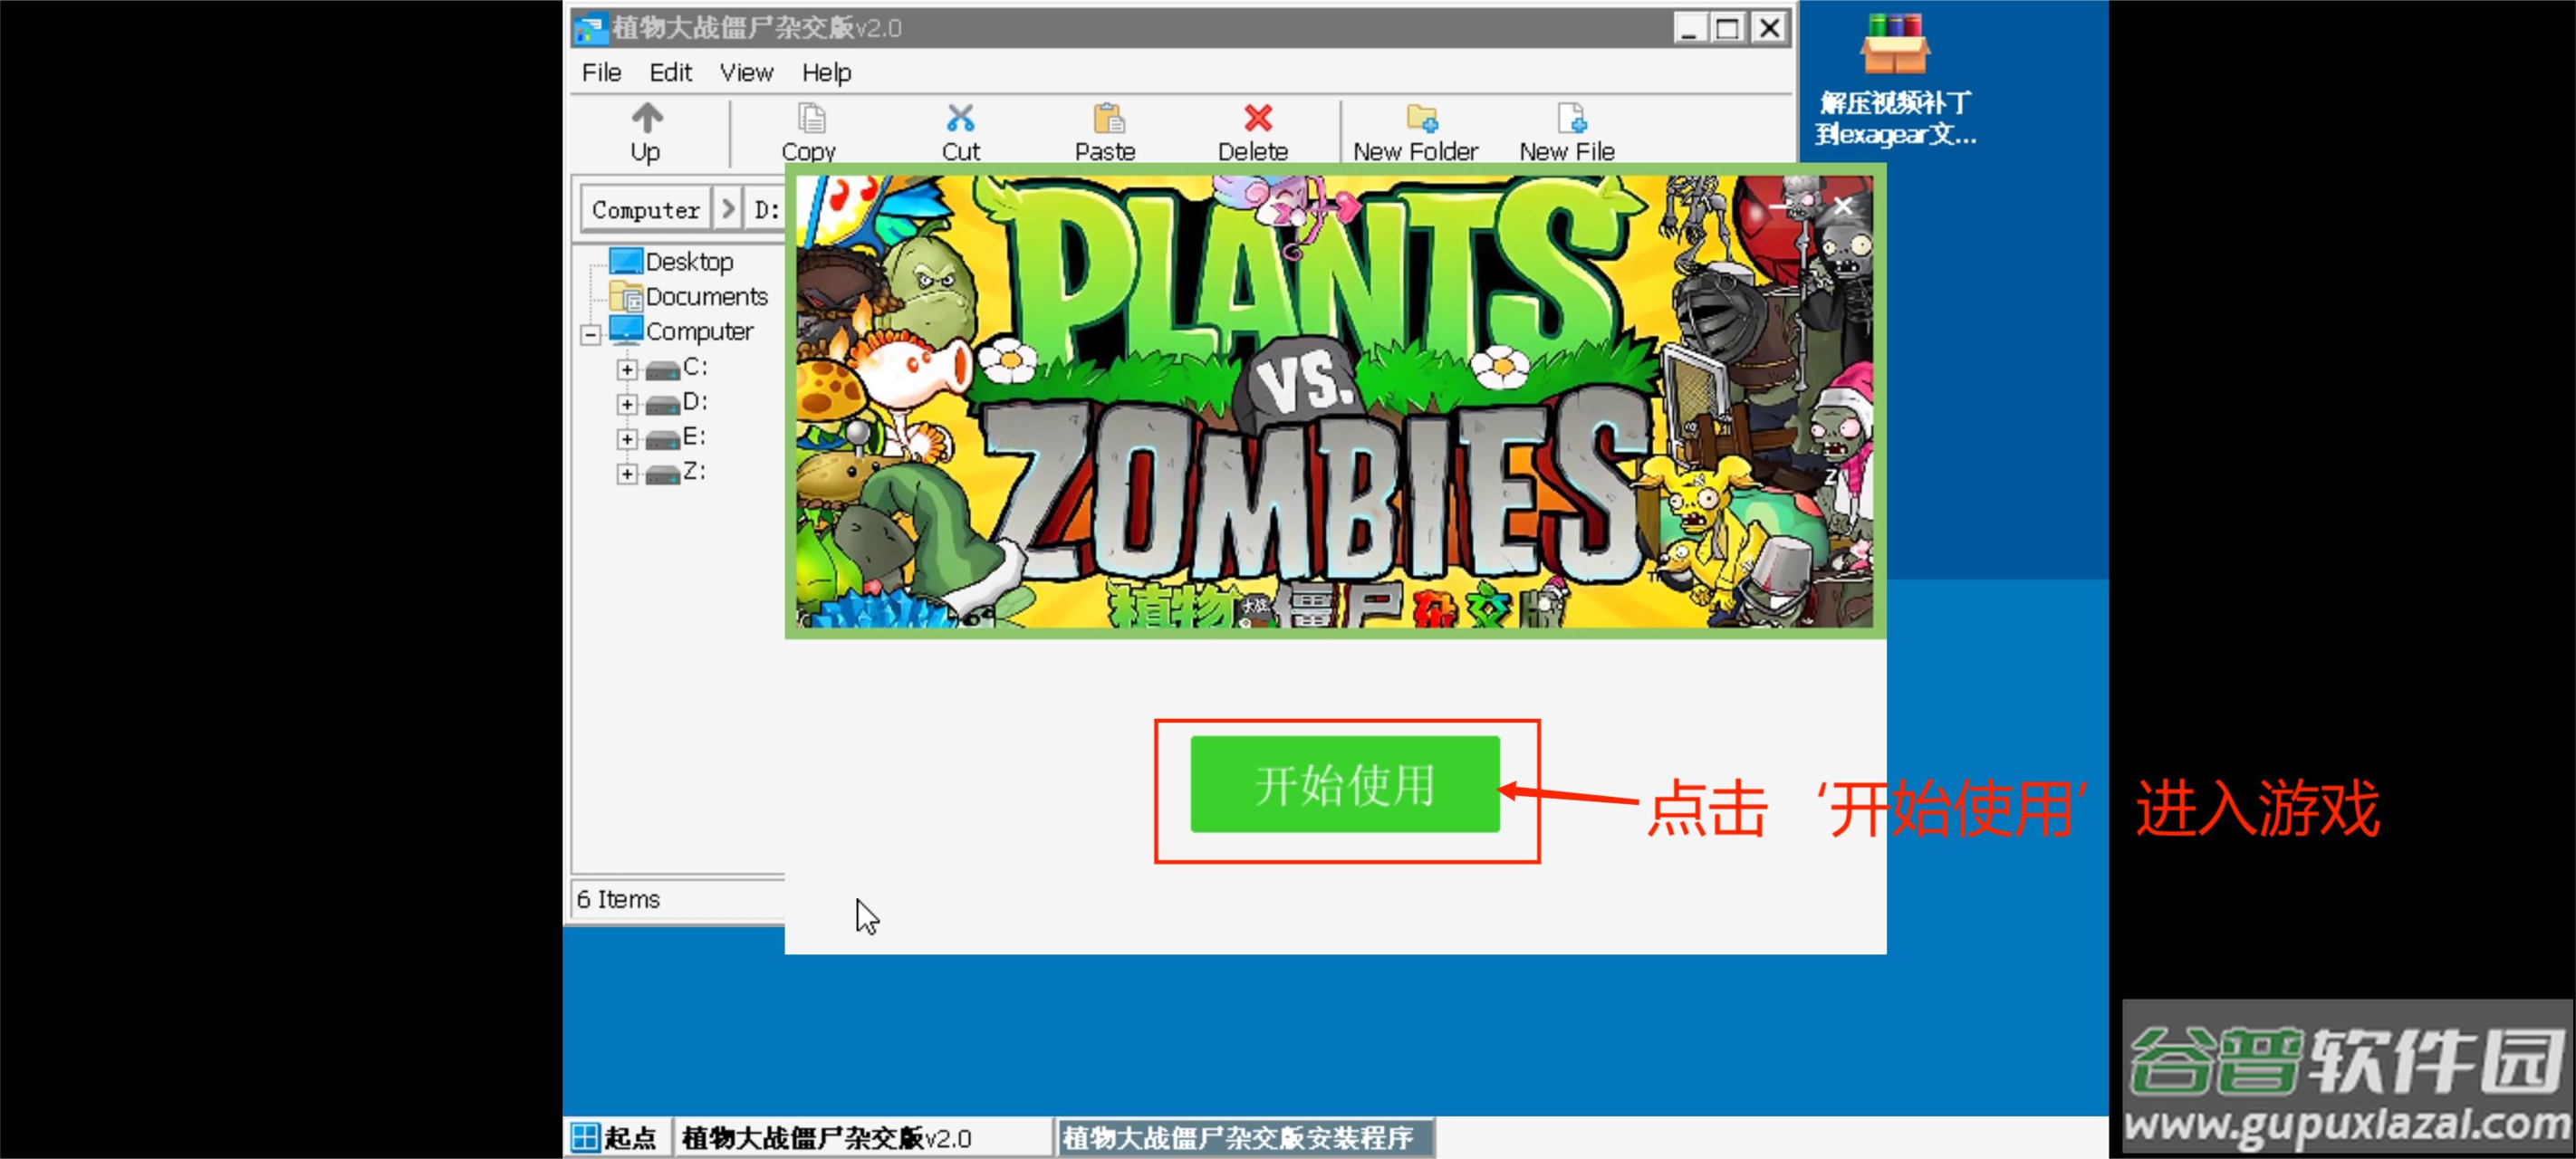Open the File menu
Screen dimensions: 2576x1159
click(x=601, y=73)
